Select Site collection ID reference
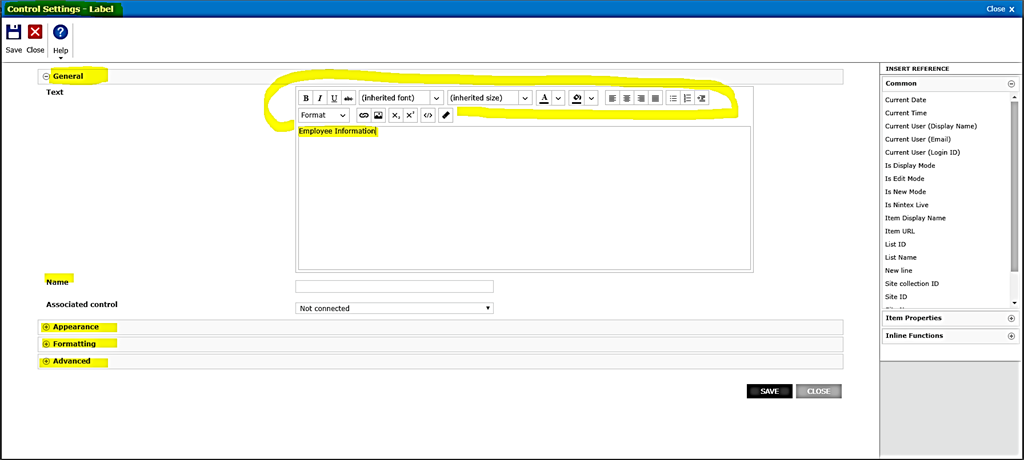This screenshot has height=460, width=1024. 912,284
